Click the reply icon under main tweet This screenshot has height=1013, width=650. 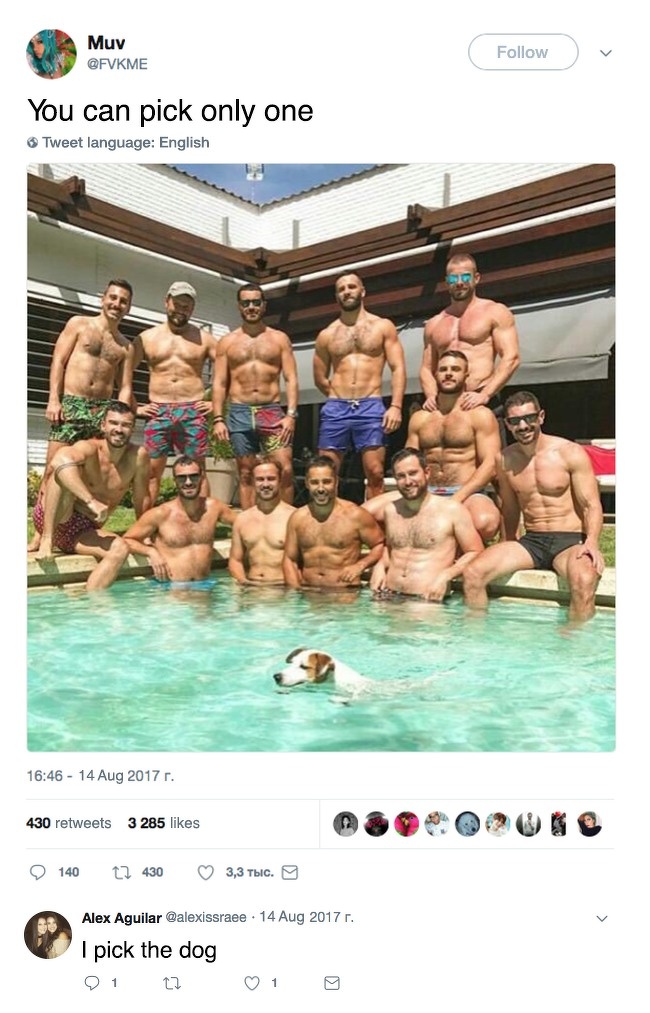38,872
